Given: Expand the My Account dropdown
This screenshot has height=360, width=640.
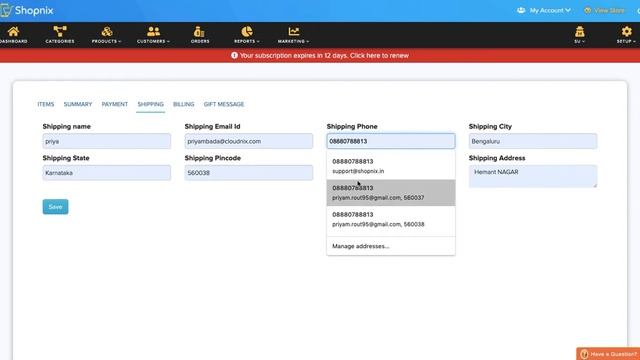Looking at the screenshot, I should [x=550, y=10].
